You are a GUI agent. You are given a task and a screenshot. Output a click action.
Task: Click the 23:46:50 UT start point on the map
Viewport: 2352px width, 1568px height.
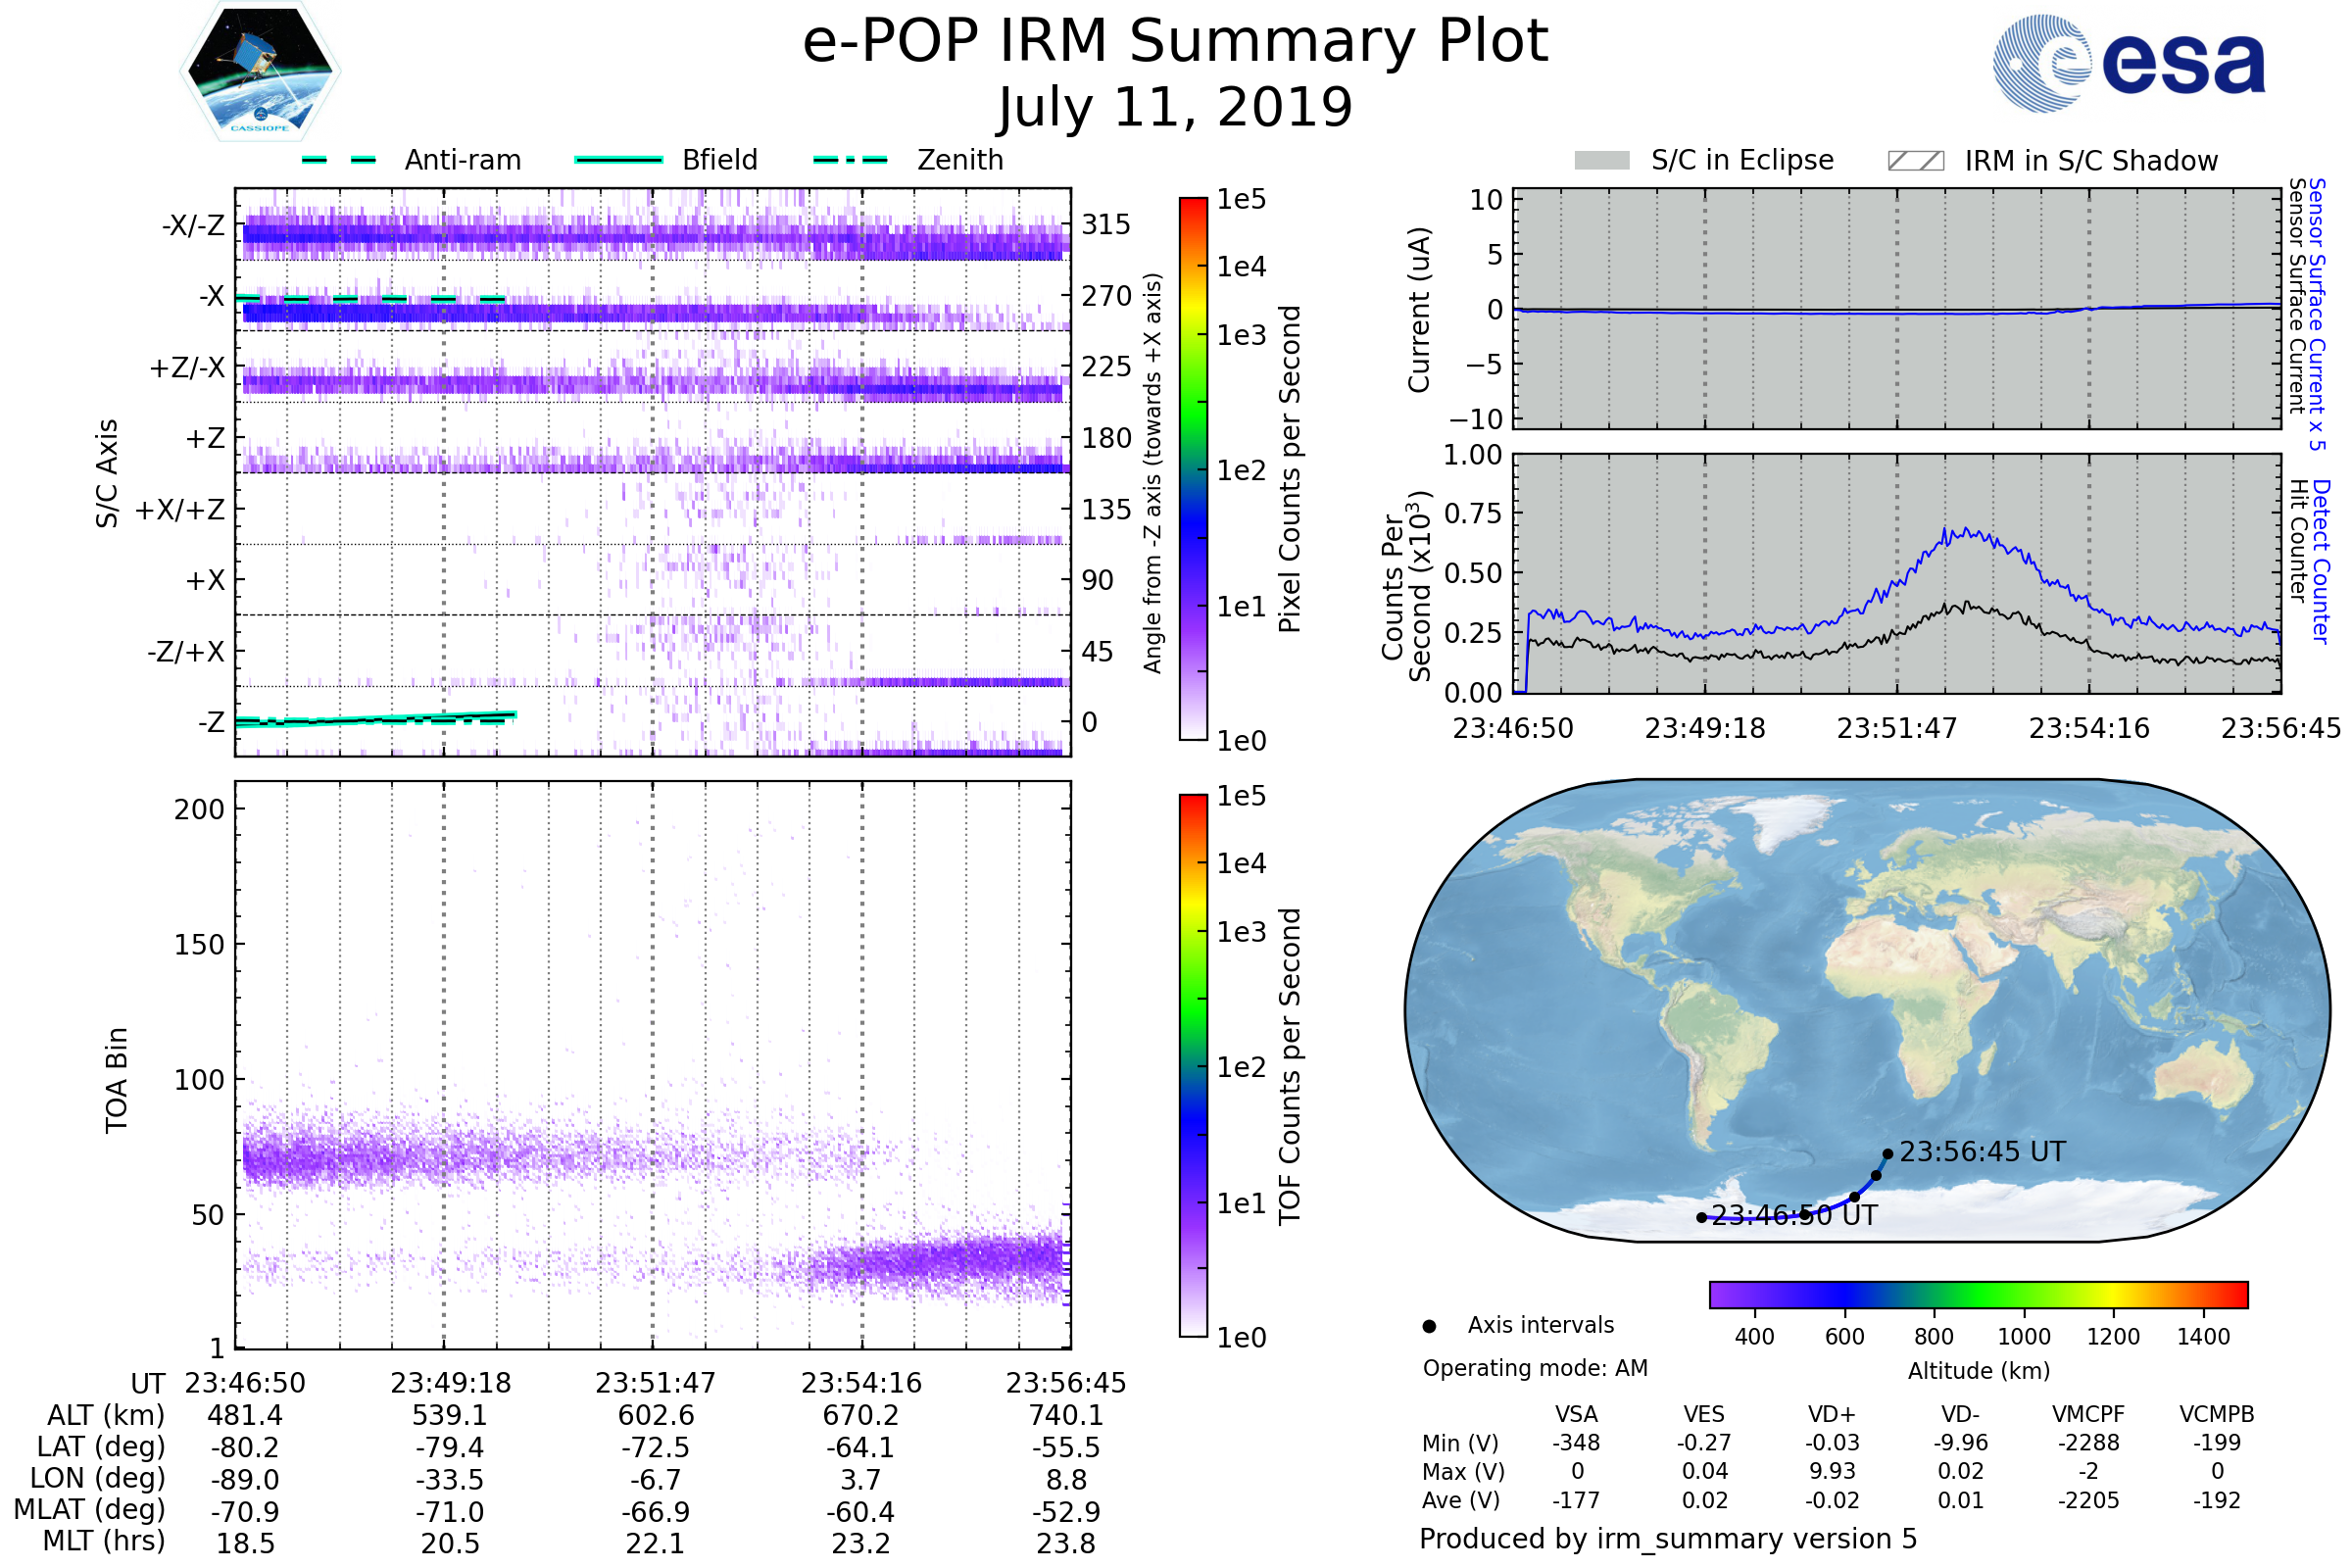(1701, 1217)
